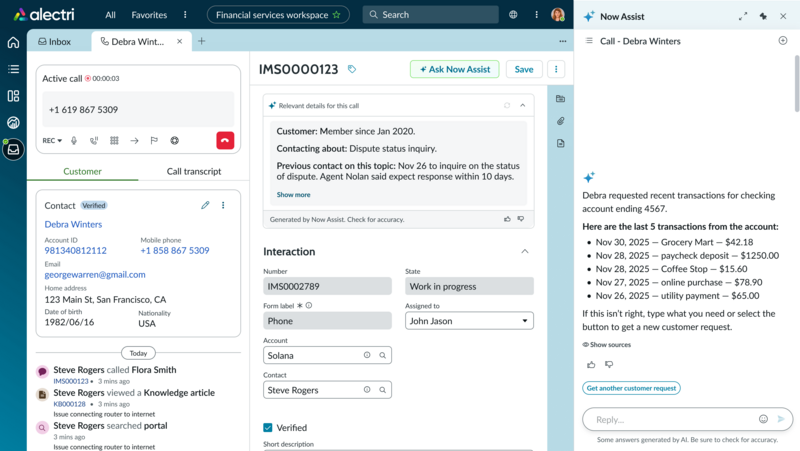Dislike the Now Assist transactions answer
This screenshot has height=451, width=800.
point(609,364)
